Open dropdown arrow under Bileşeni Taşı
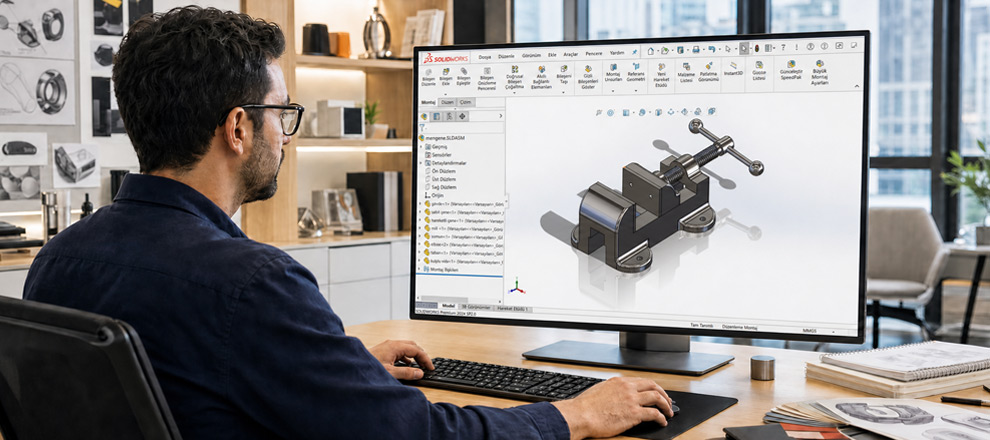This screenshot has width=990, height=440. (564, 92)
